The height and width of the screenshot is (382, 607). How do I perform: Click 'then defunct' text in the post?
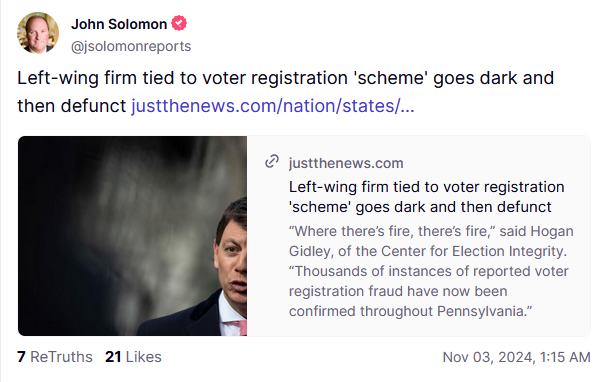(72, 106)
